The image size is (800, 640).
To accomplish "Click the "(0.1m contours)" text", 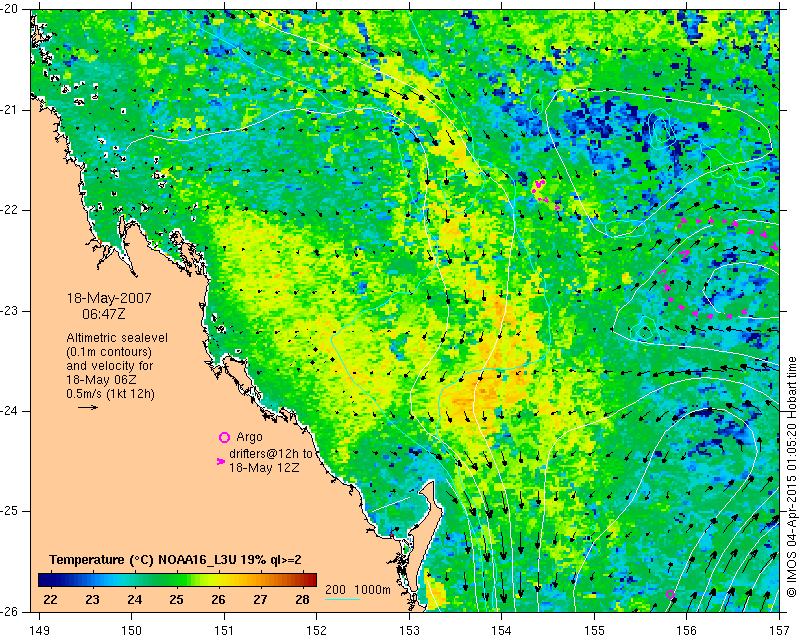I will [109, 352].
